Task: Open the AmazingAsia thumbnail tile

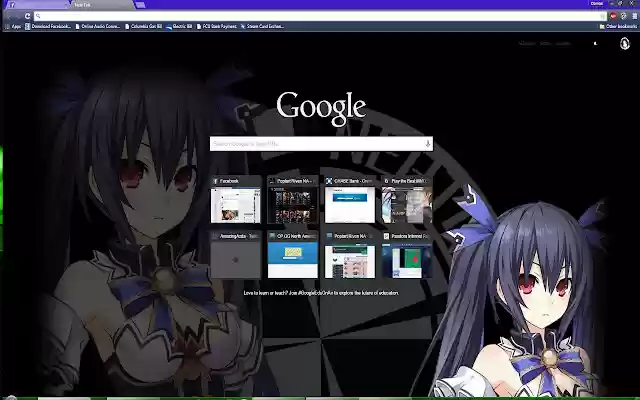Action: (x=236, y=255)
